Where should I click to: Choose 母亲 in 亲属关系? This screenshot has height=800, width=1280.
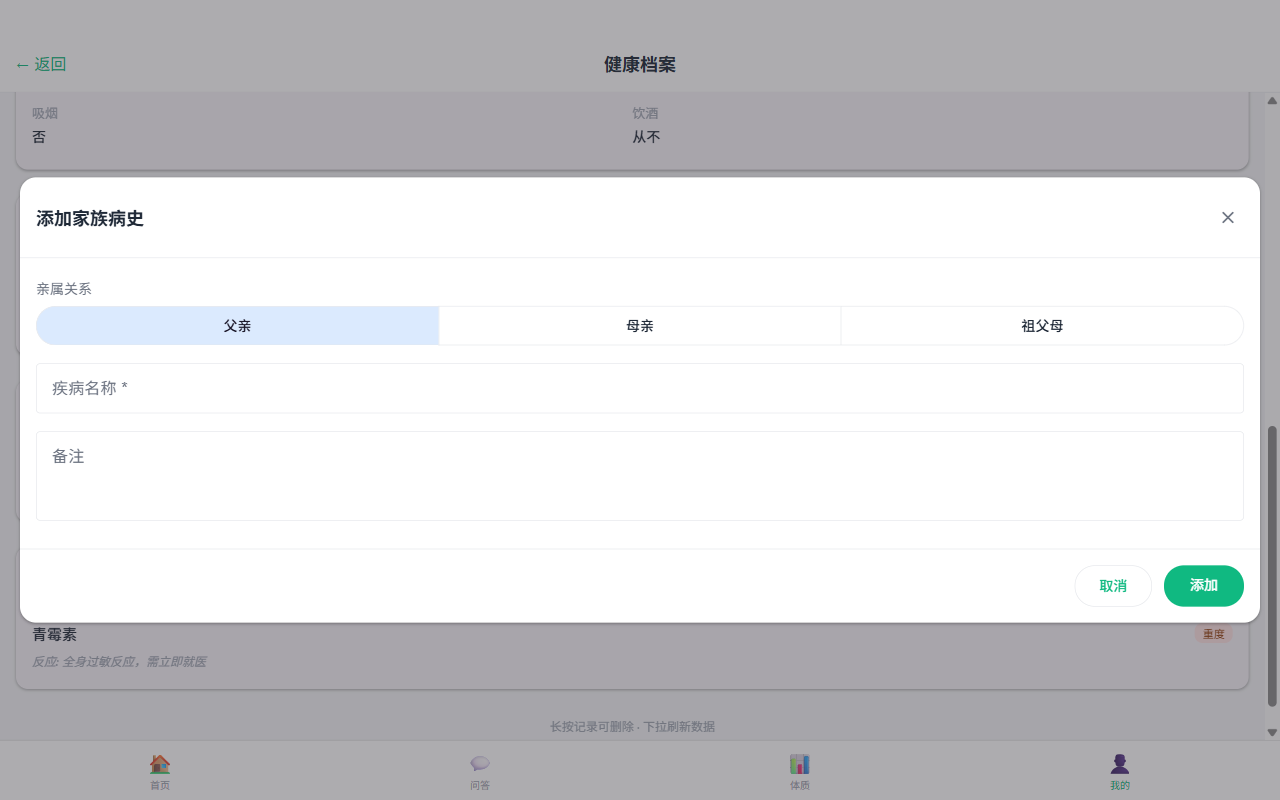pyautogui.click(x=640, y=326)
